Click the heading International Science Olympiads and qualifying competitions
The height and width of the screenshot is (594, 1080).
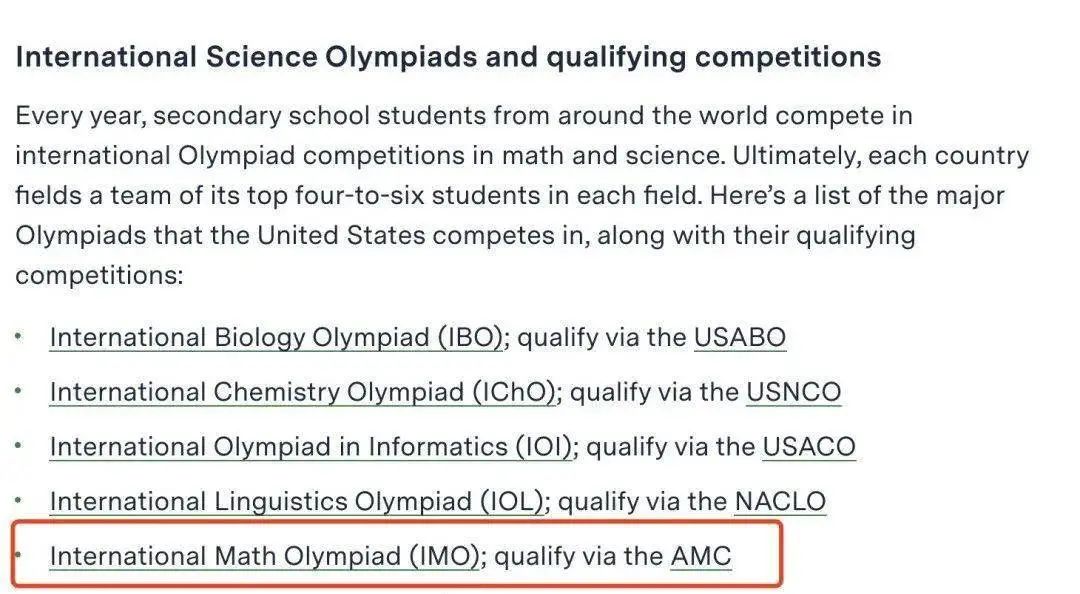[x=448, y=57]
